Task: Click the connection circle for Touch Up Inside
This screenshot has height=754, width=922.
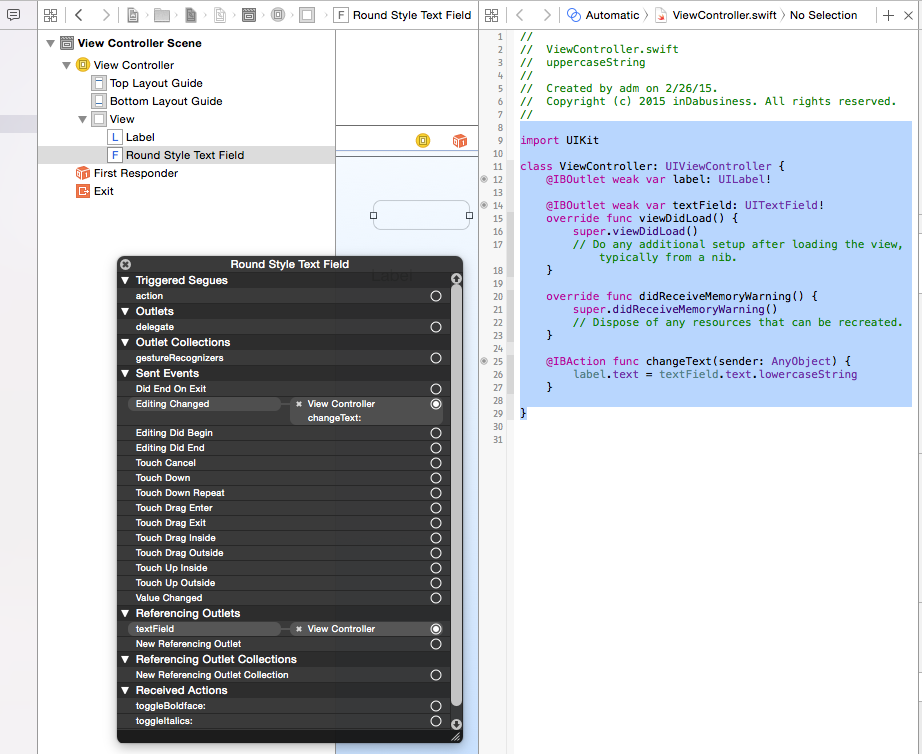Action: tap(436, 568)
